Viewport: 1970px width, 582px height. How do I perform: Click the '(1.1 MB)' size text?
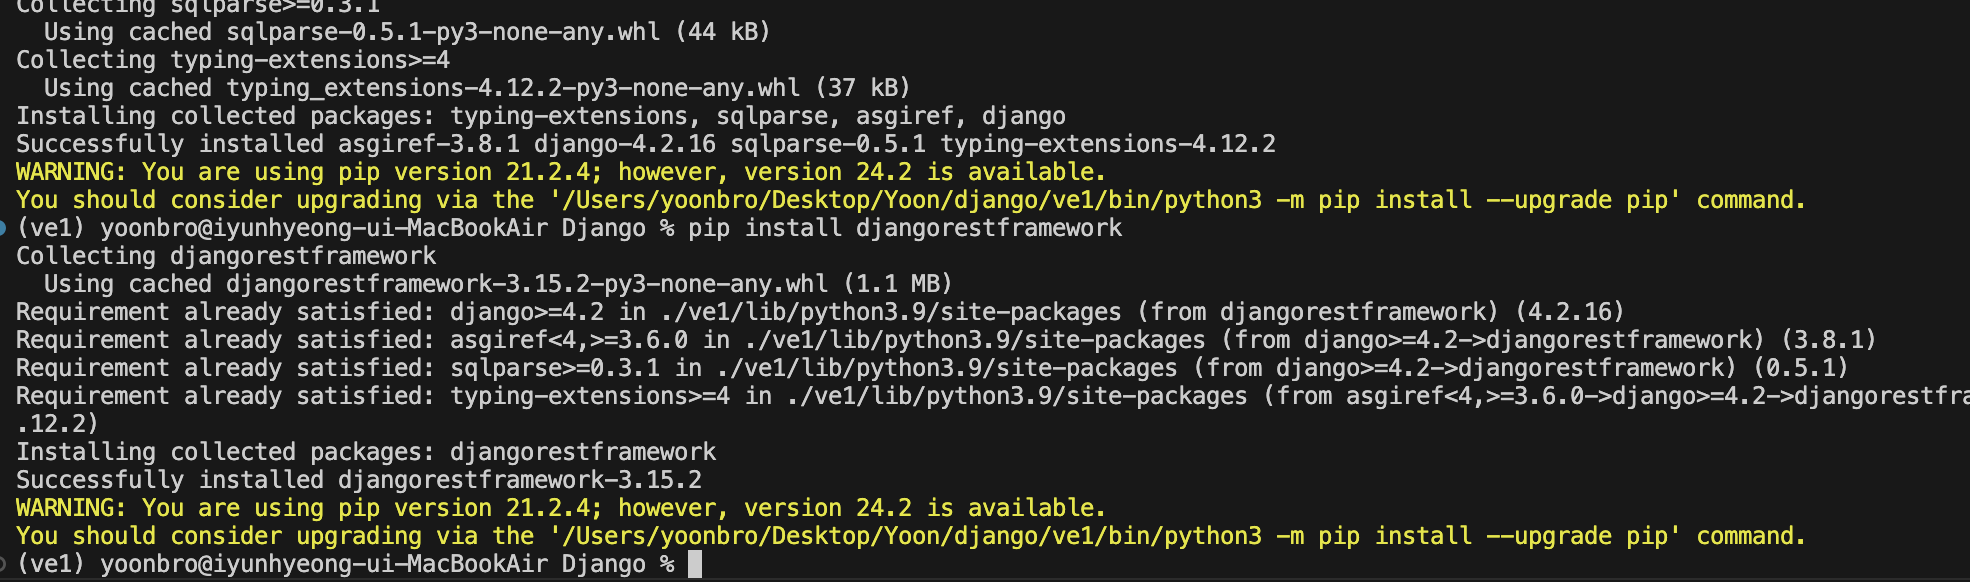coord(898,284)
